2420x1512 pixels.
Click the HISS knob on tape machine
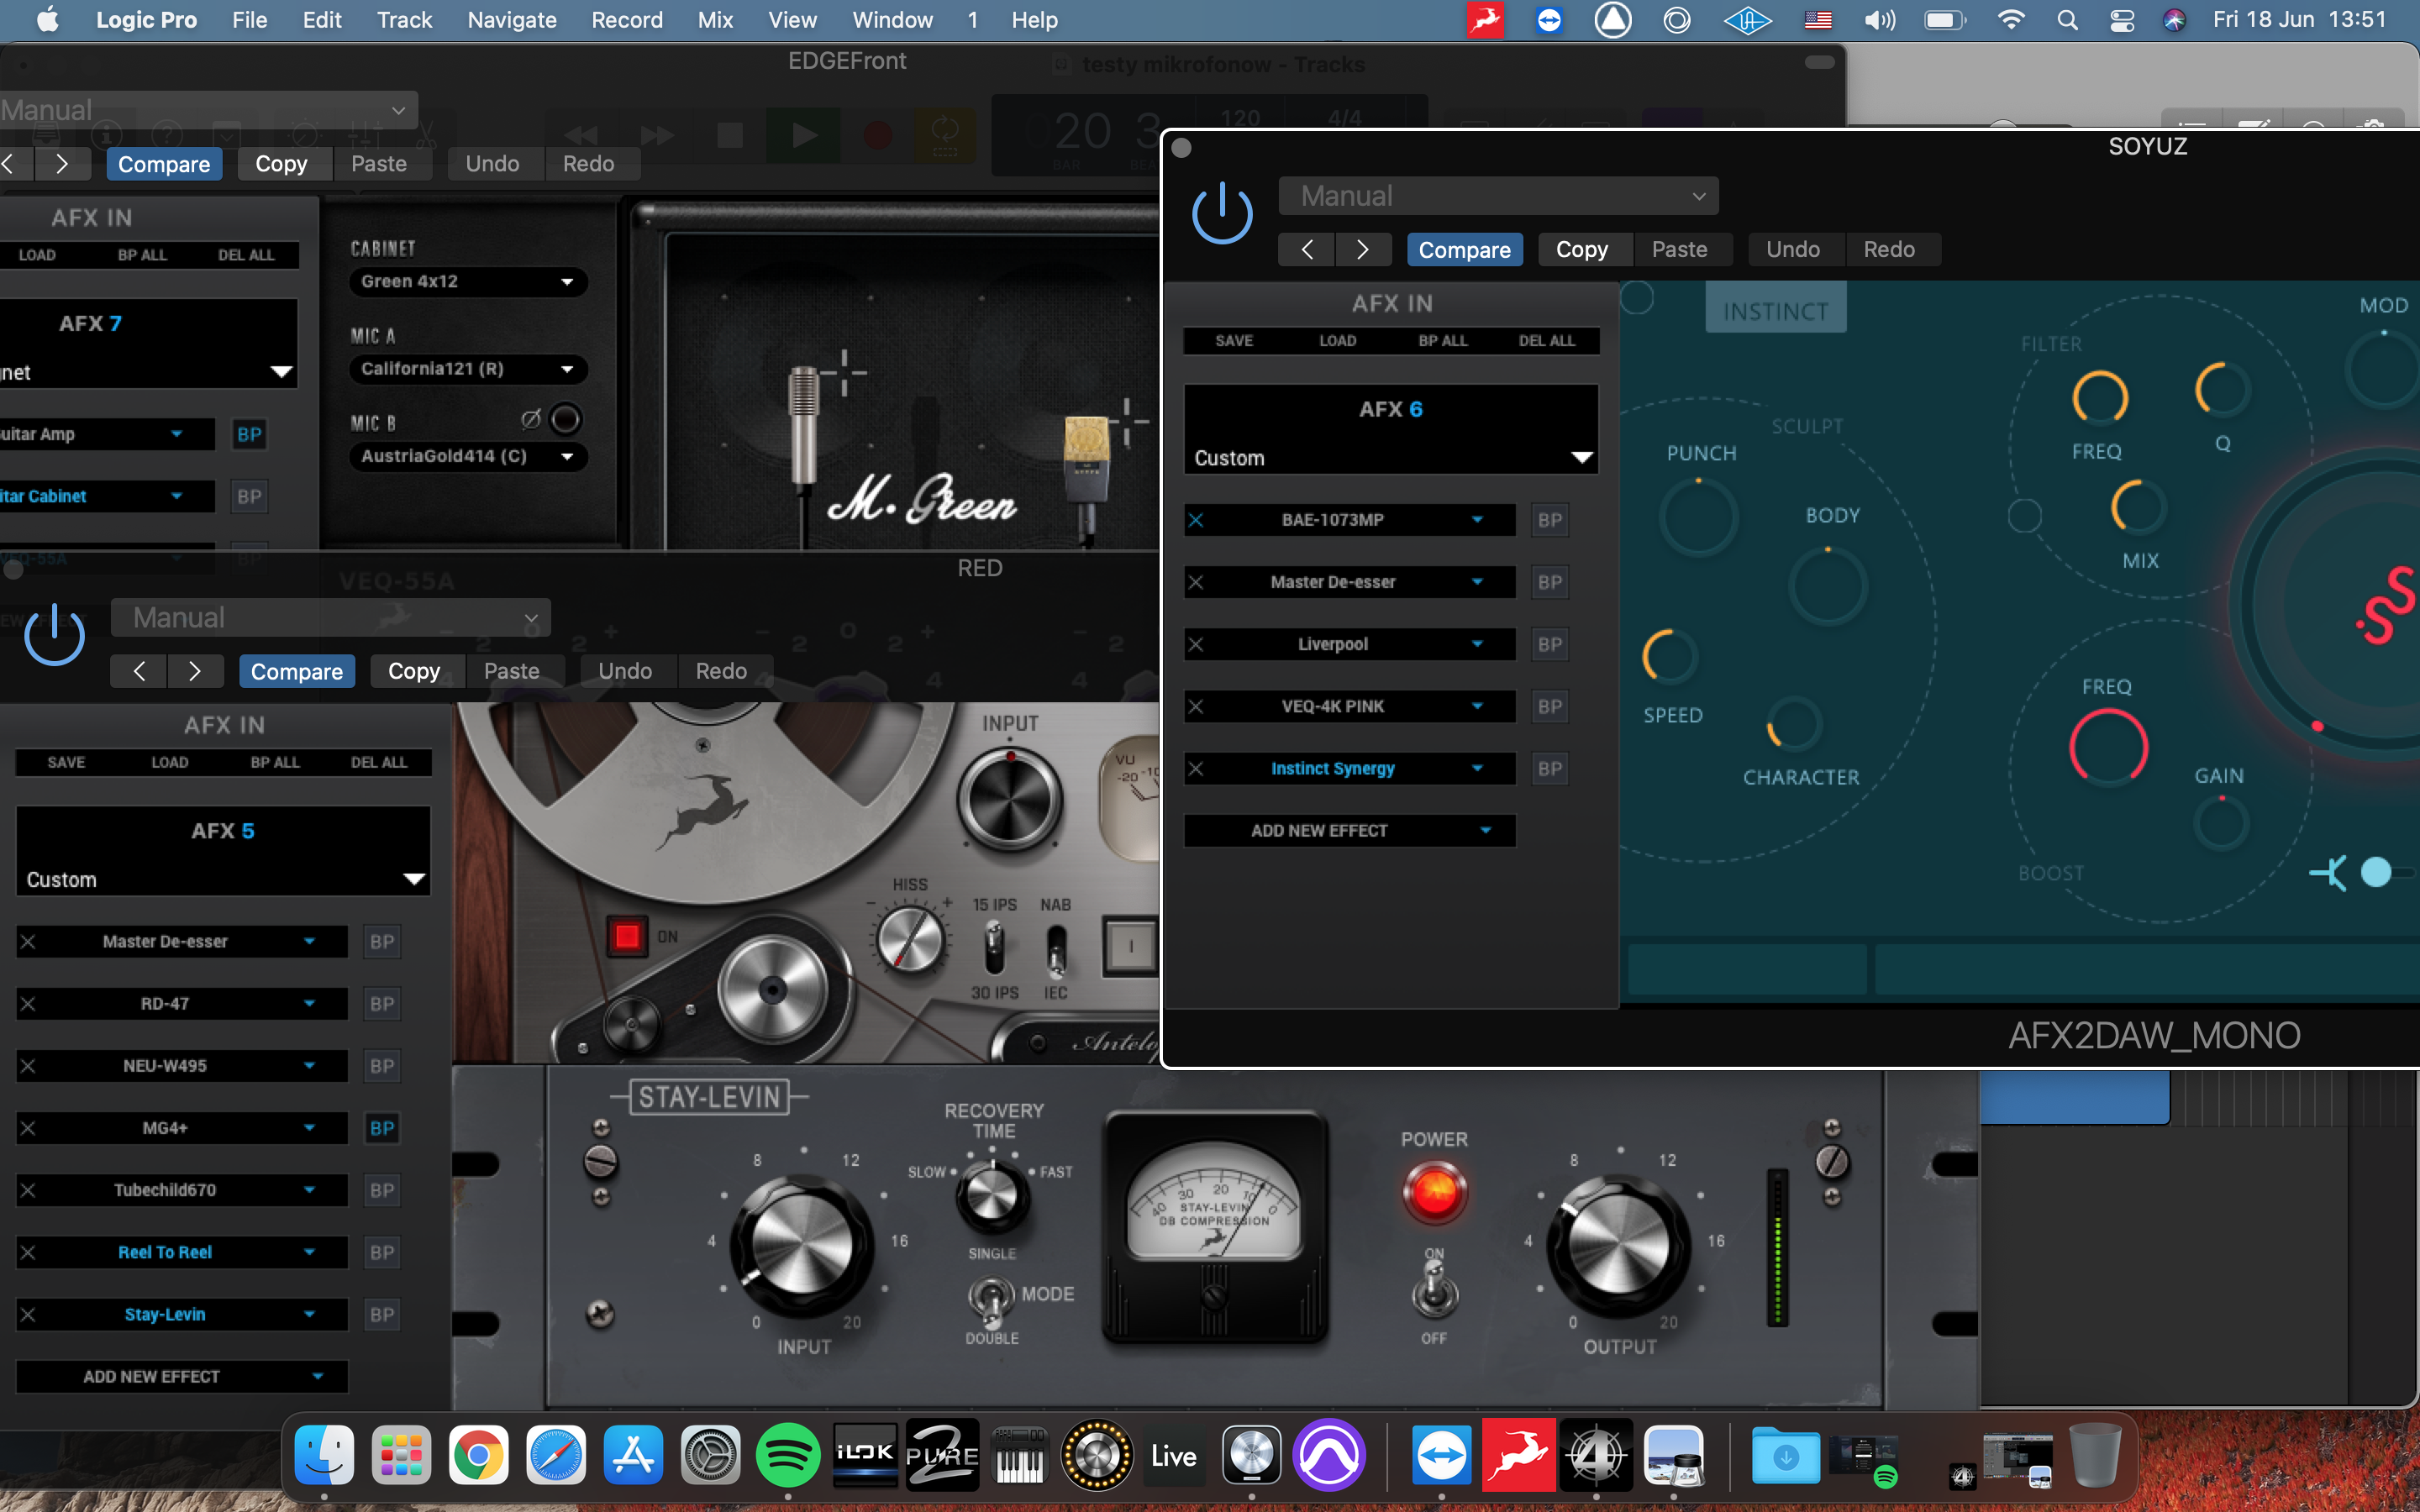point(910,940)
